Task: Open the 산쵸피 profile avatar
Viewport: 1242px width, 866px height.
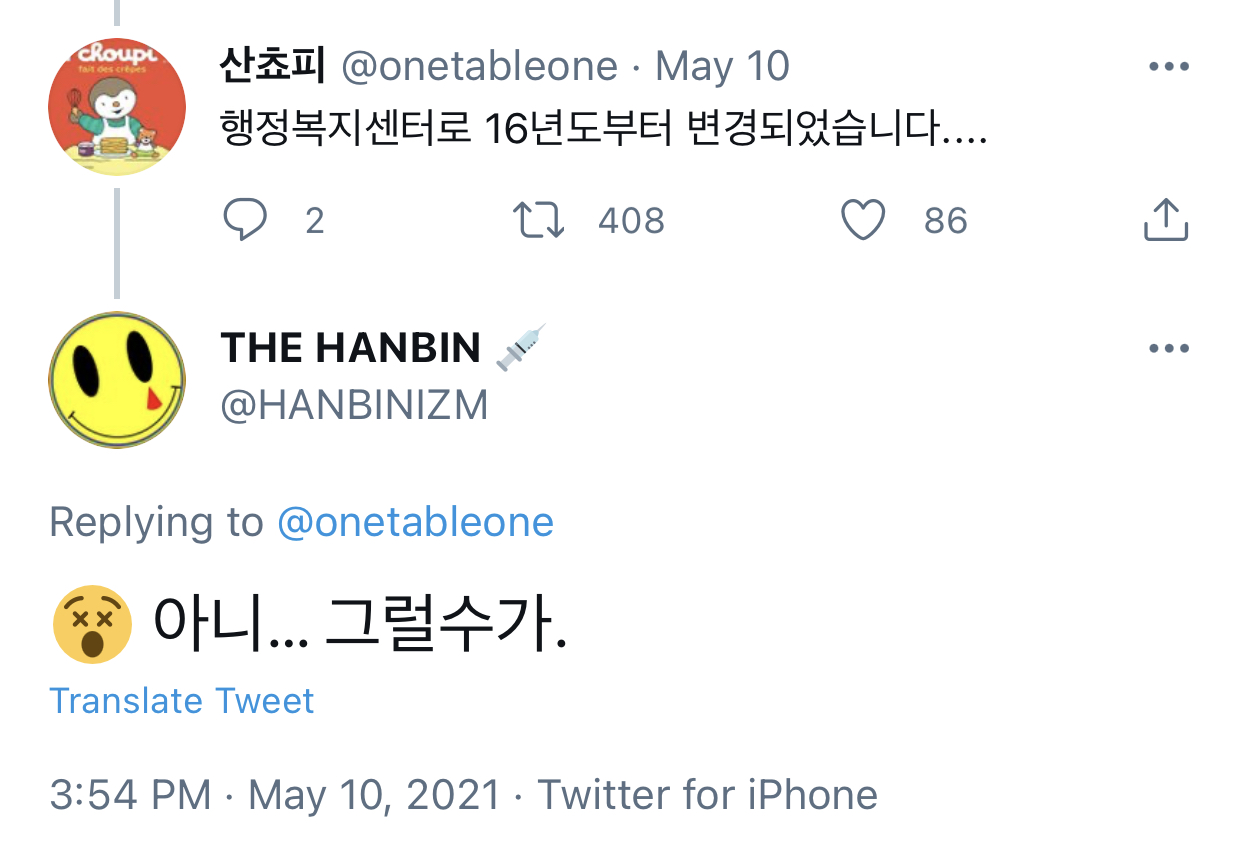Action: coord(117,106)
